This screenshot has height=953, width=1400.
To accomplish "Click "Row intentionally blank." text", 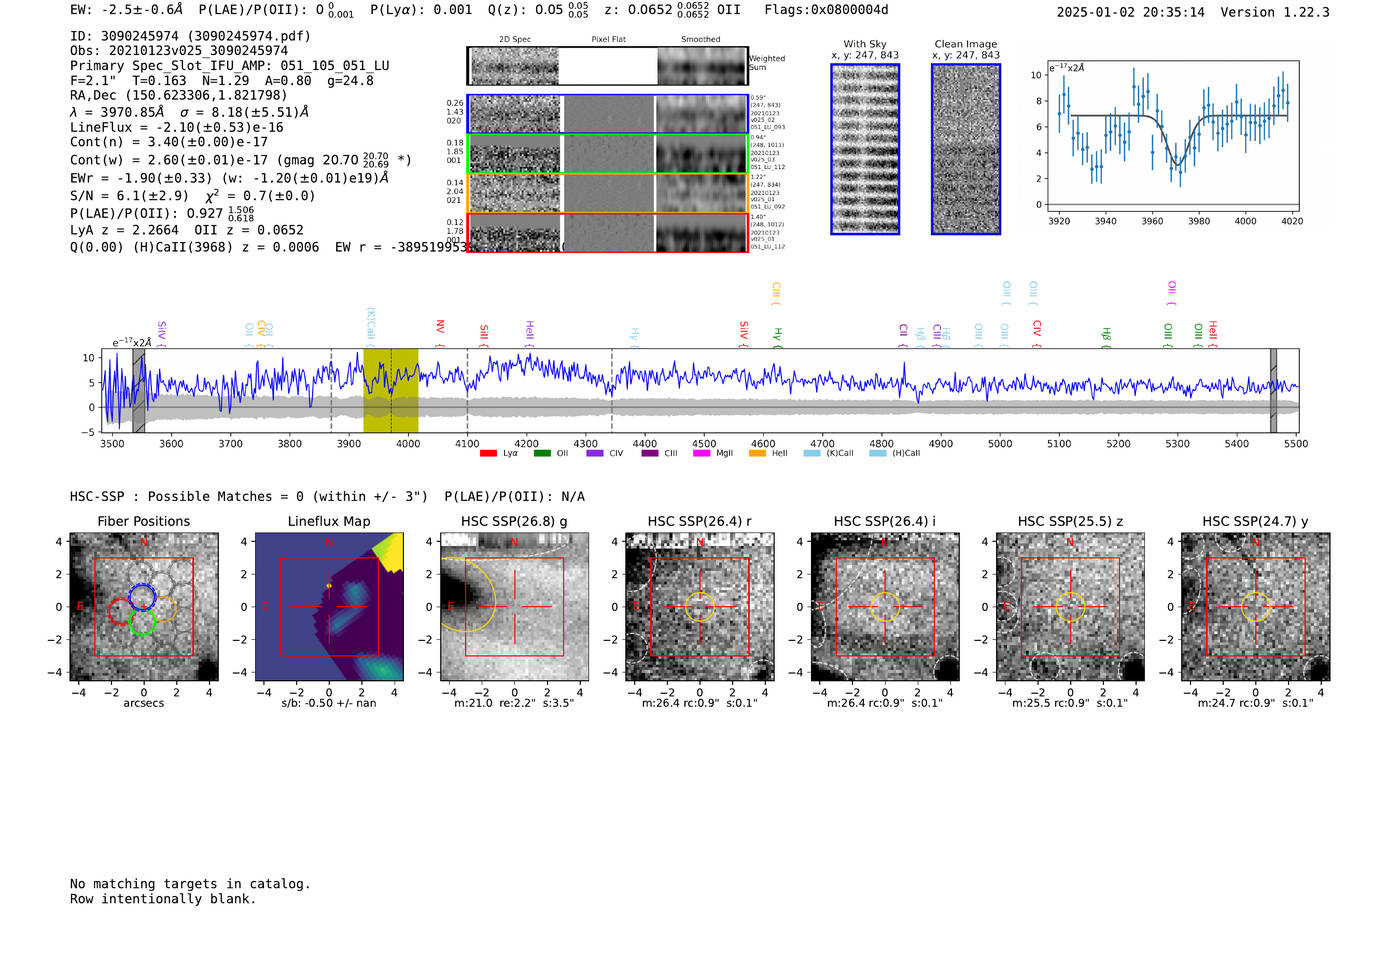I will tap(163, 899).
